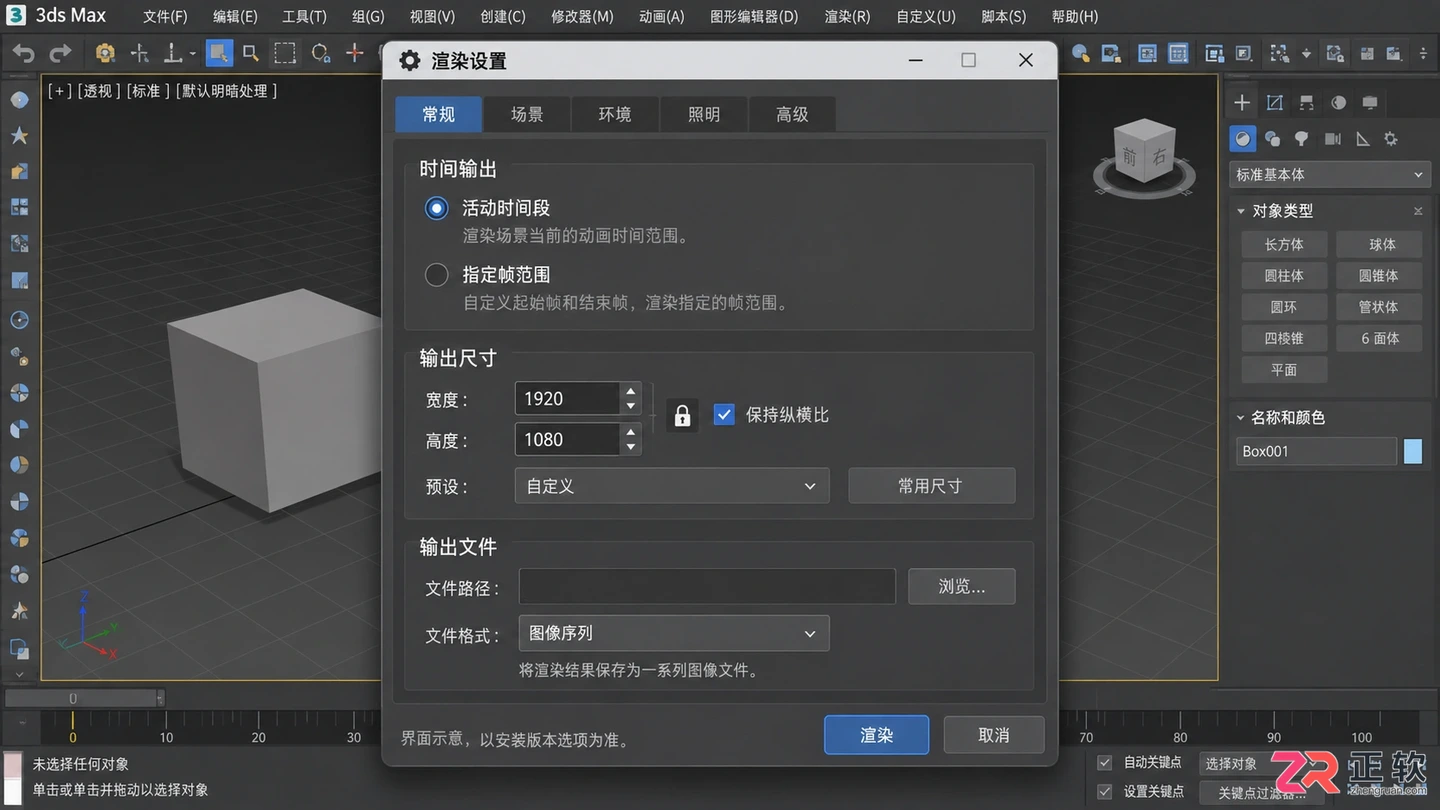Decrease the 高度 value with down arrow
1440x810 pixels.
[630, 447]
